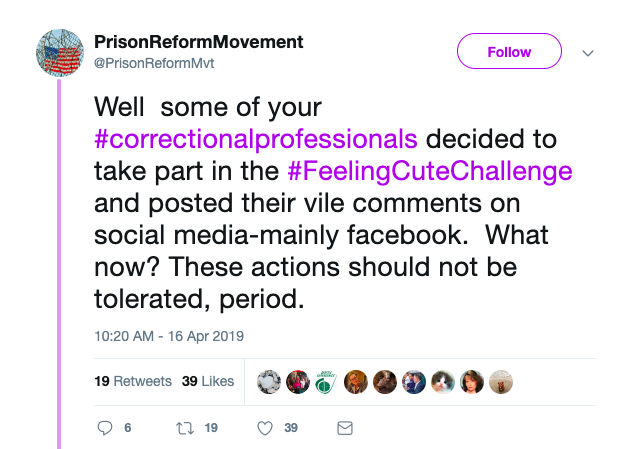This screenshot has width=632, height=449.
Task: Expand the tweet options chevron
Action: [588, 53]
